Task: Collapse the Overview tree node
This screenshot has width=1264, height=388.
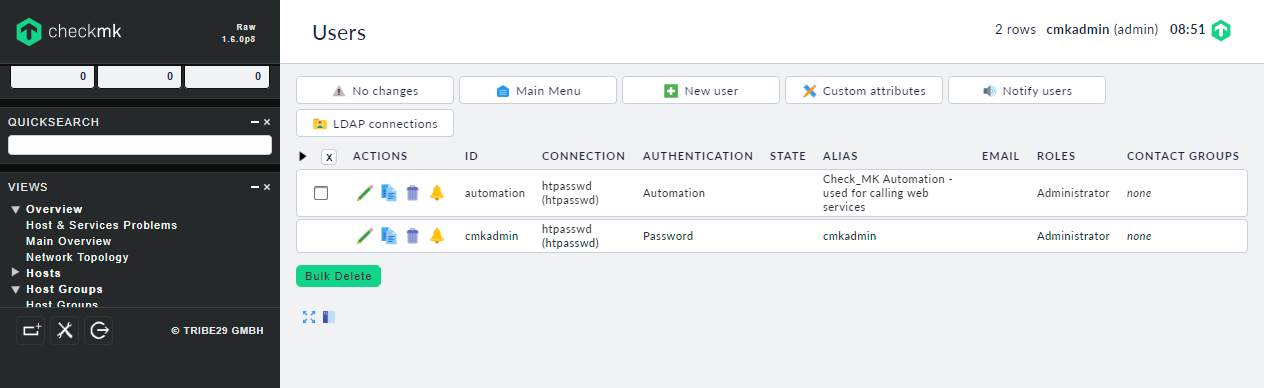Action: pos(16,209)
